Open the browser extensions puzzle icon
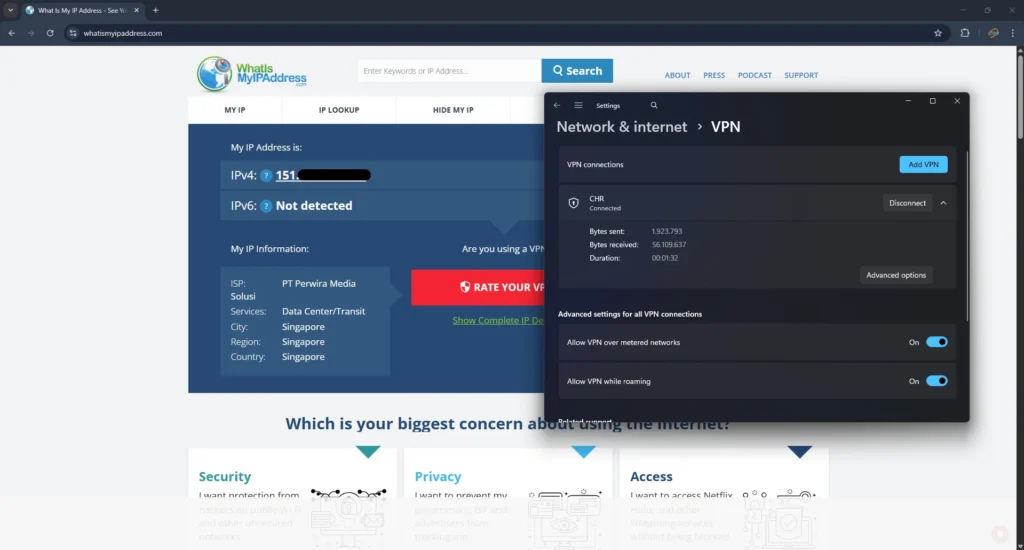This screenshot has height=550, width=1024. coord(965,33)
